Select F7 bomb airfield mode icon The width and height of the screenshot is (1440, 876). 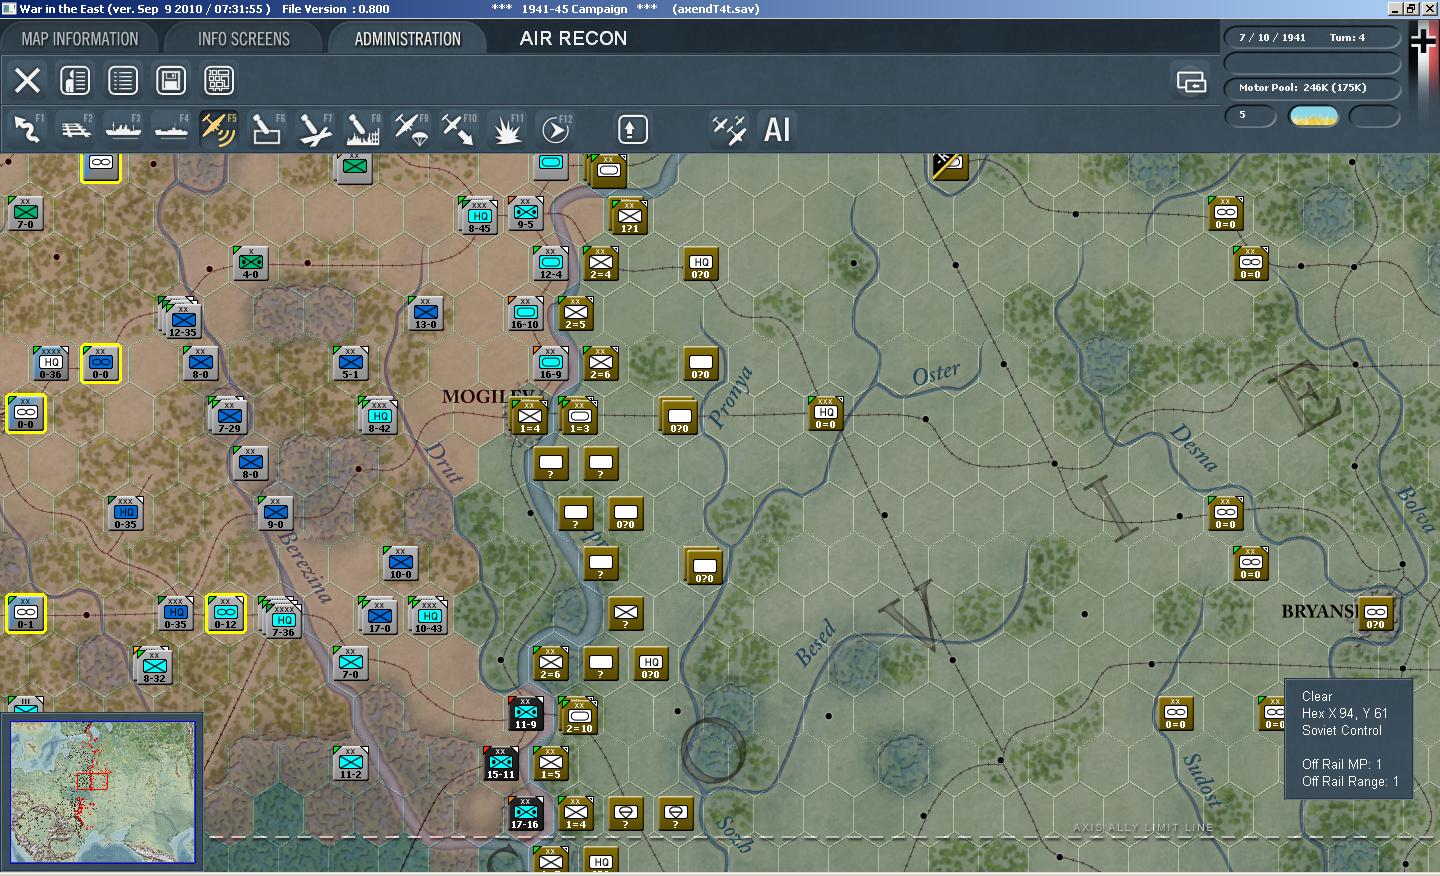pos(315,129)
